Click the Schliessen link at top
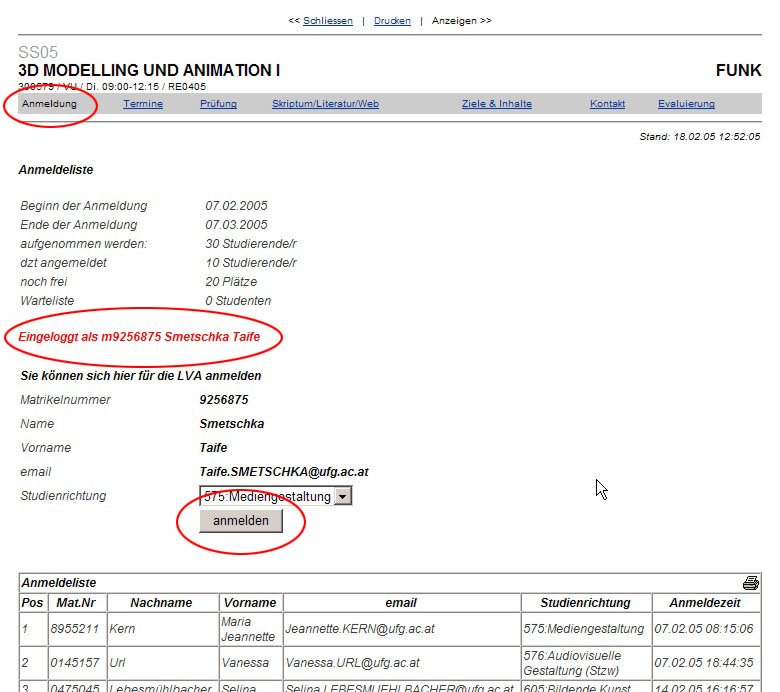Image resolution: width=780 pixels, height=692 pixels. (x=327, y=21)
